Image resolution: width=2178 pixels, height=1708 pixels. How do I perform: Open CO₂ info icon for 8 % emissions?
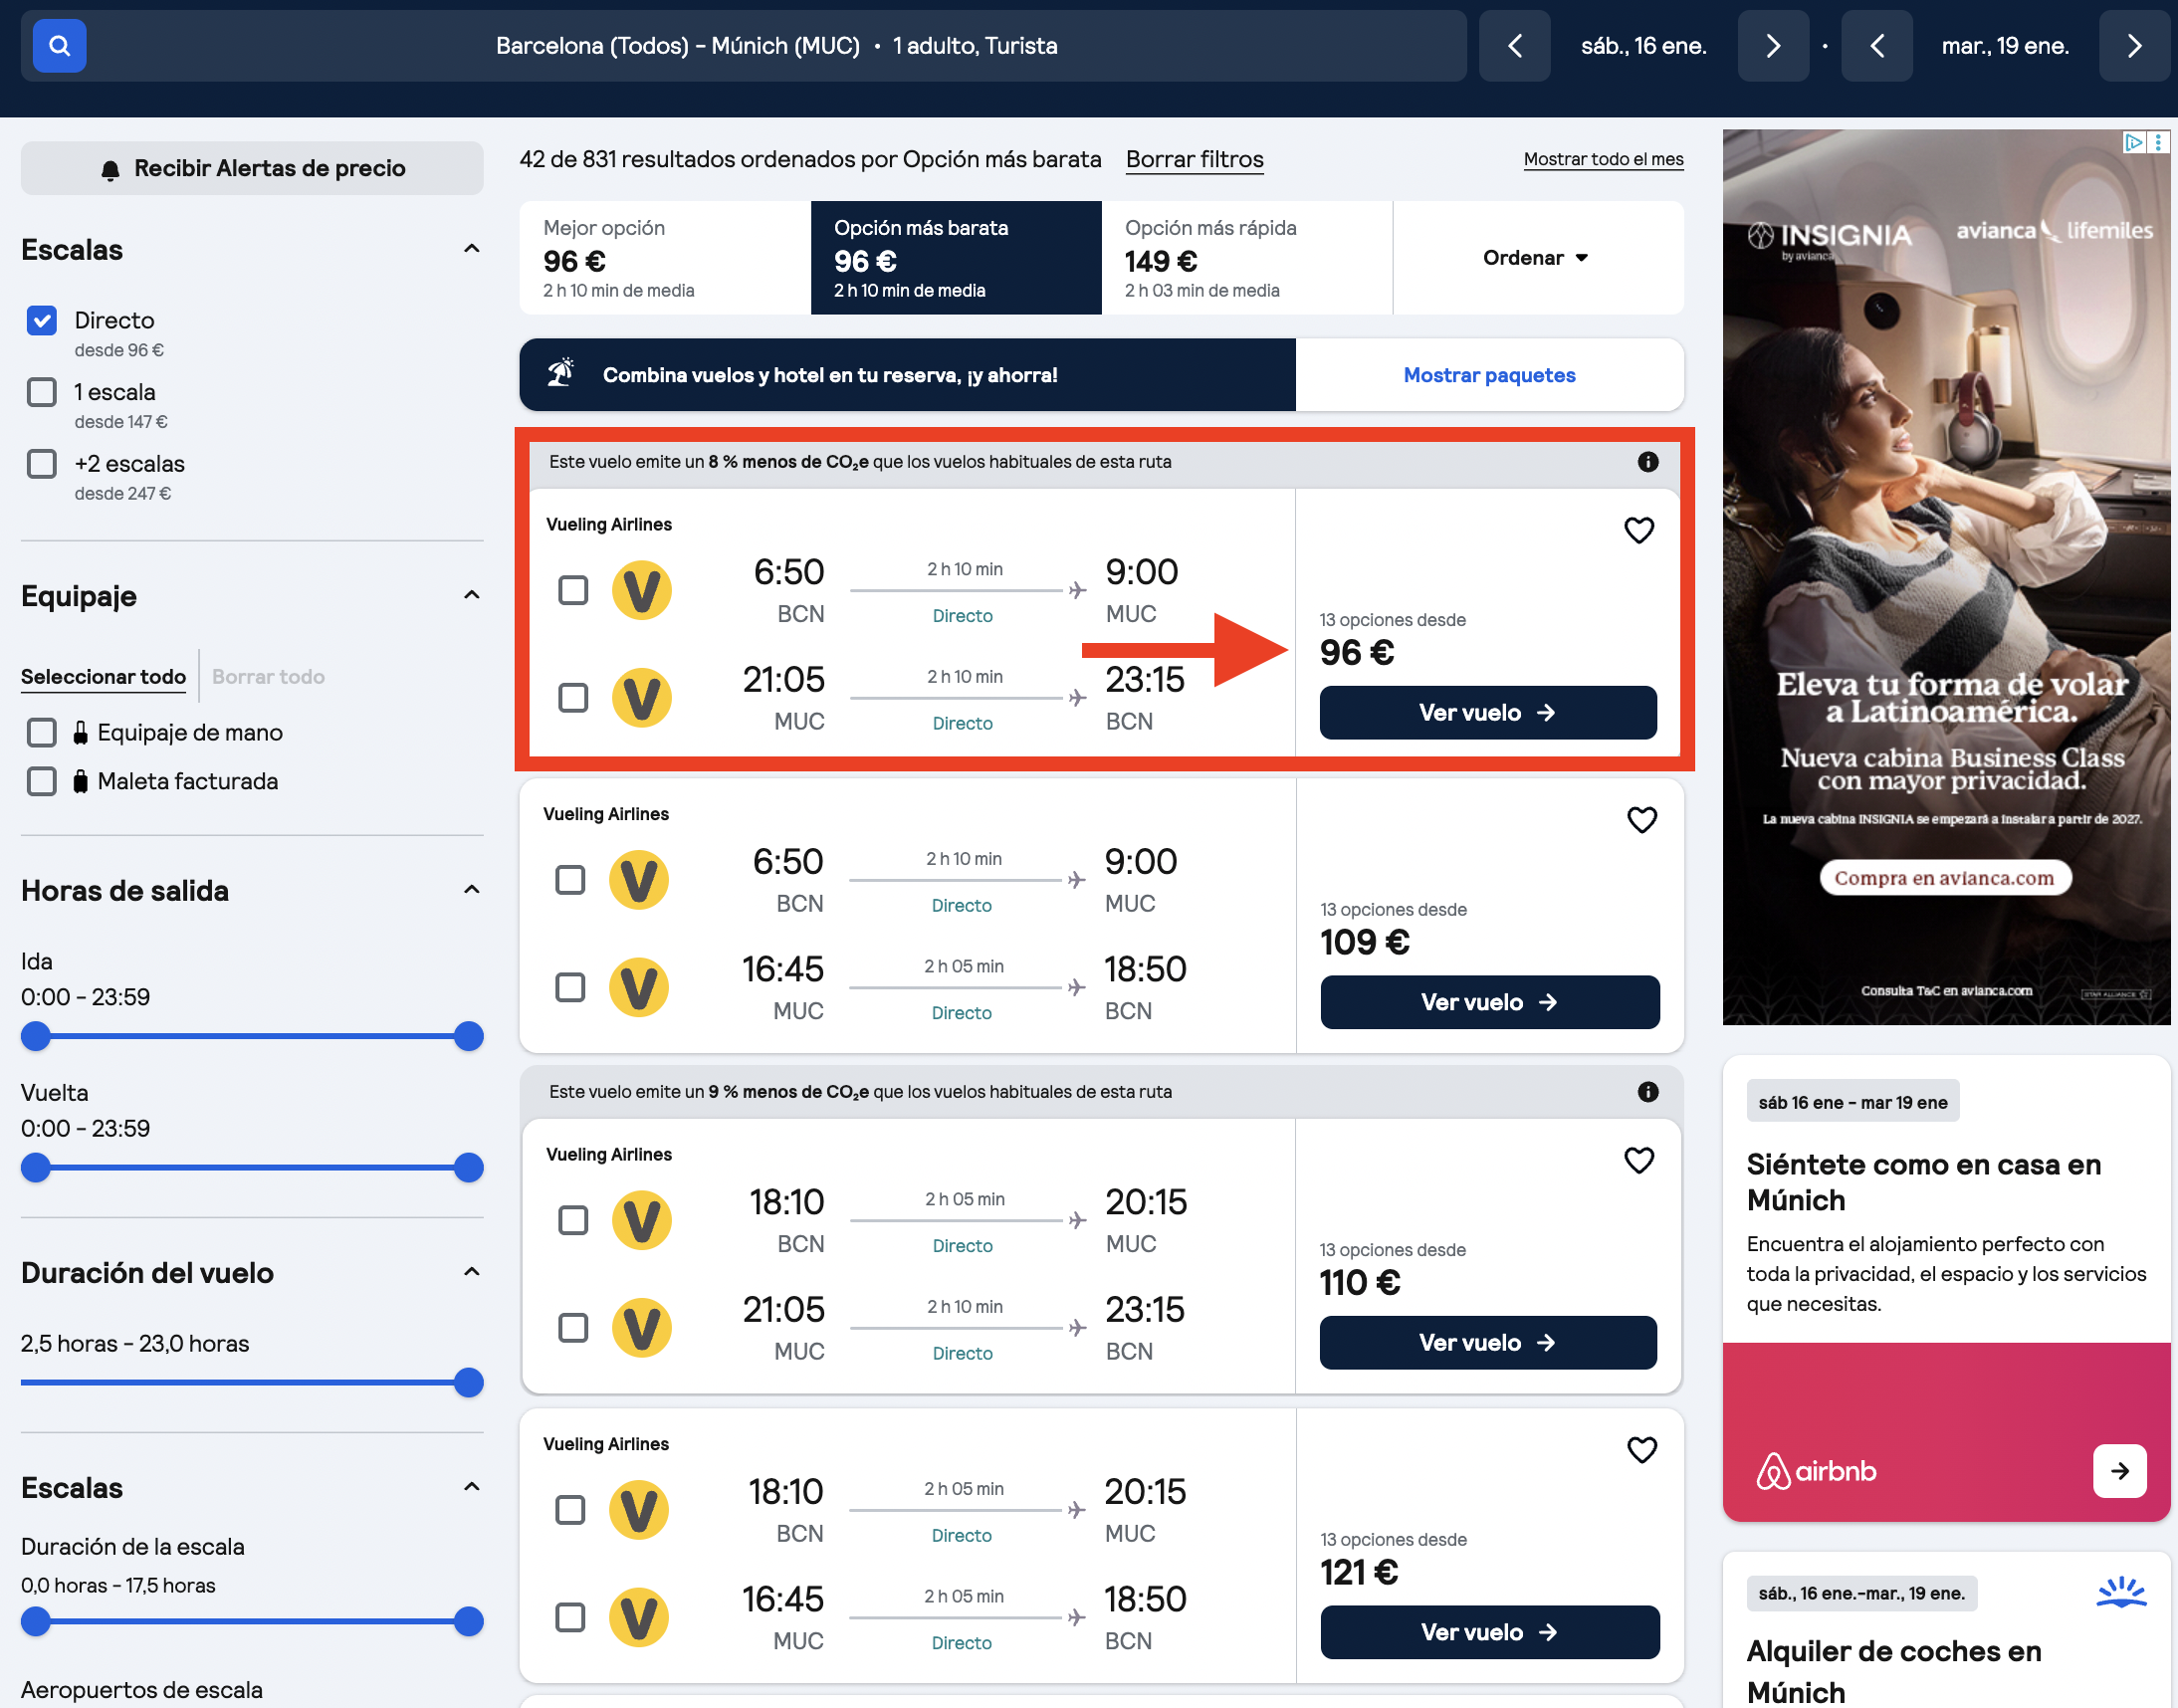pyautogui.click(x=1648, y=462)
